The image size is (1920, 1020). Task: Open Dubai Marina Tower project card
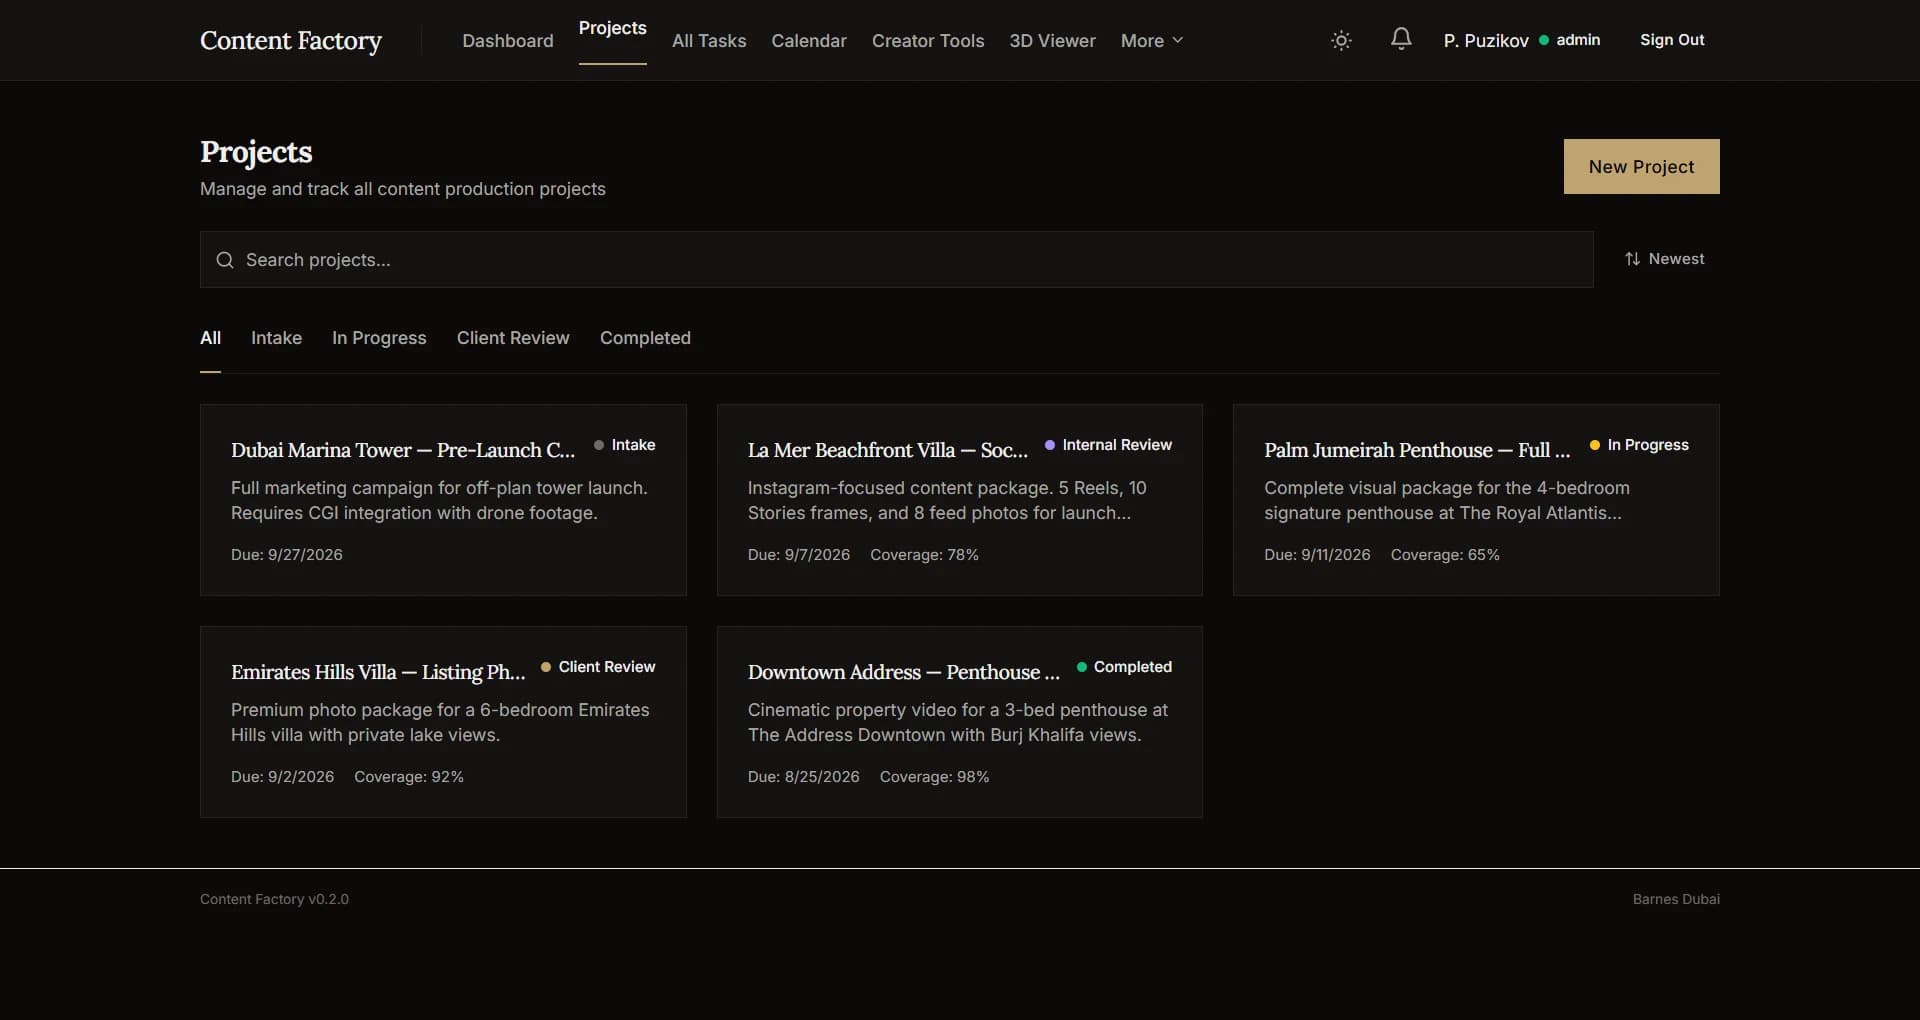tap(443, 500)
